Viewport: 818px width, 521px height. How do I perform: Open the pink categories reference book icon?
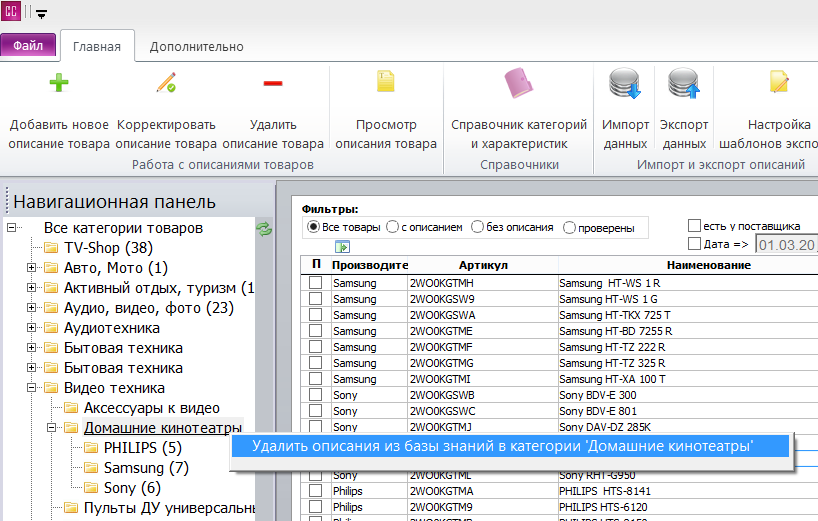[519, 83]
